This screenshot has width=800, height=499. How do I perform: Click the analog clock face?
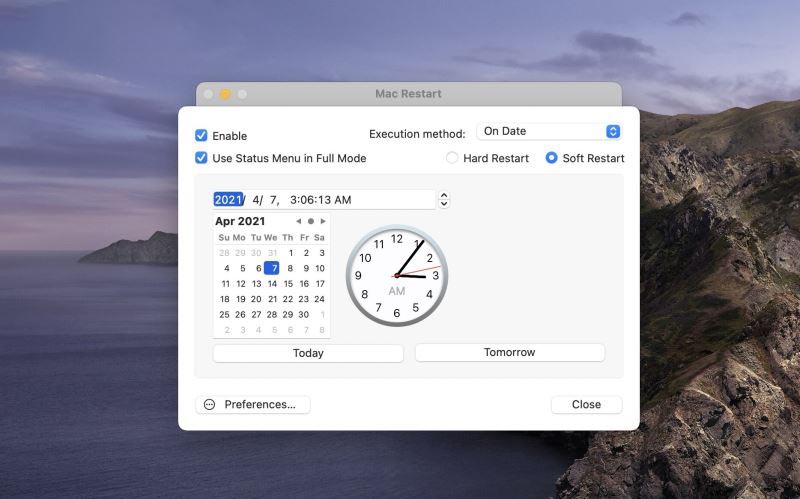click(397, 276)
